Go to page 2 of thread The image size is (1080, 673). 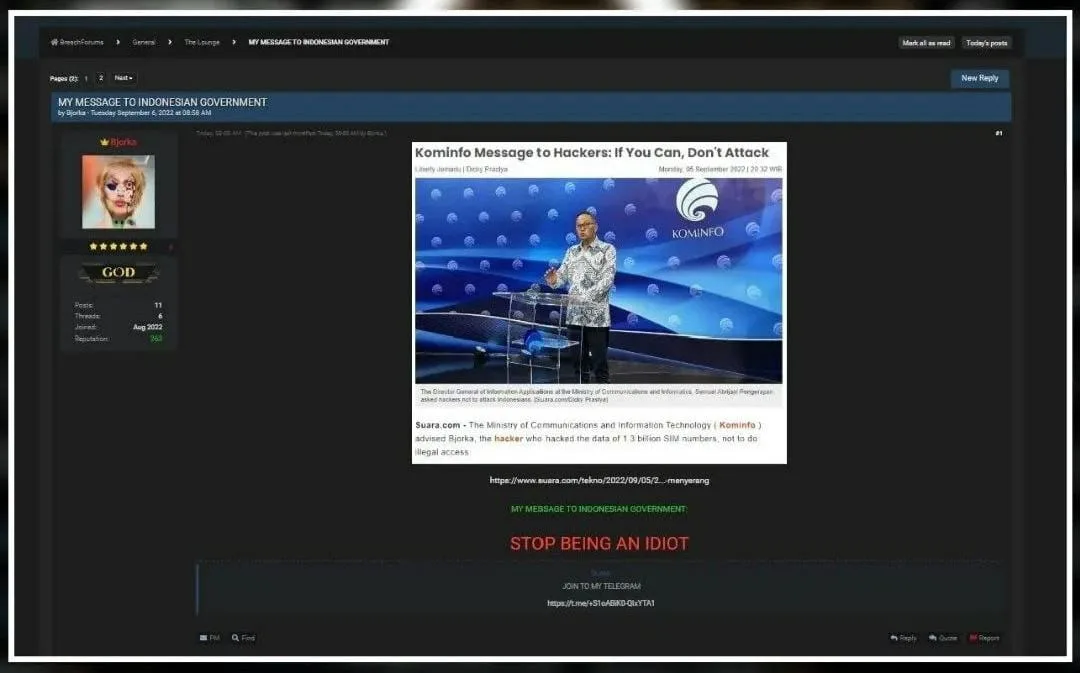101,78
